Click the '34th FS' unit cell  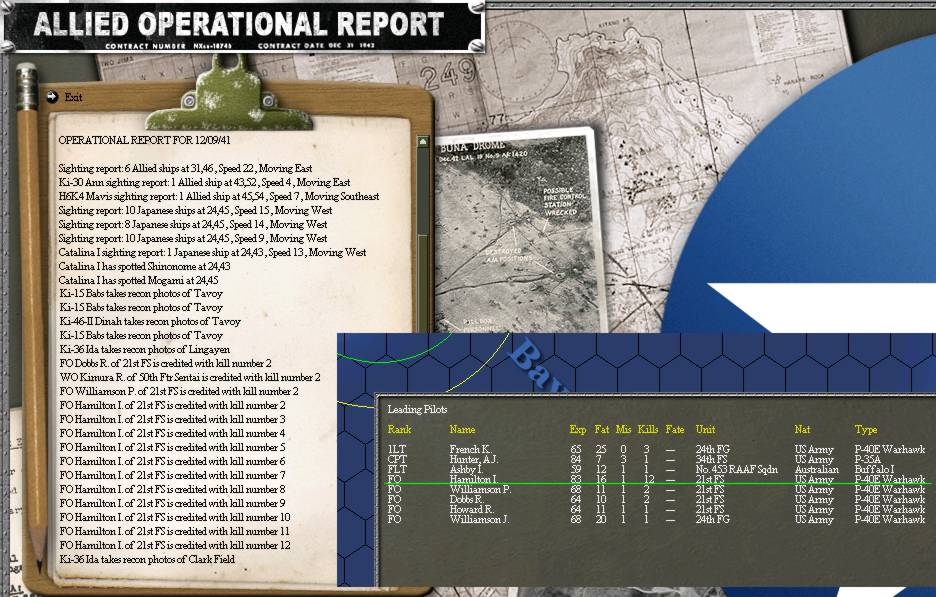[711, 460]
